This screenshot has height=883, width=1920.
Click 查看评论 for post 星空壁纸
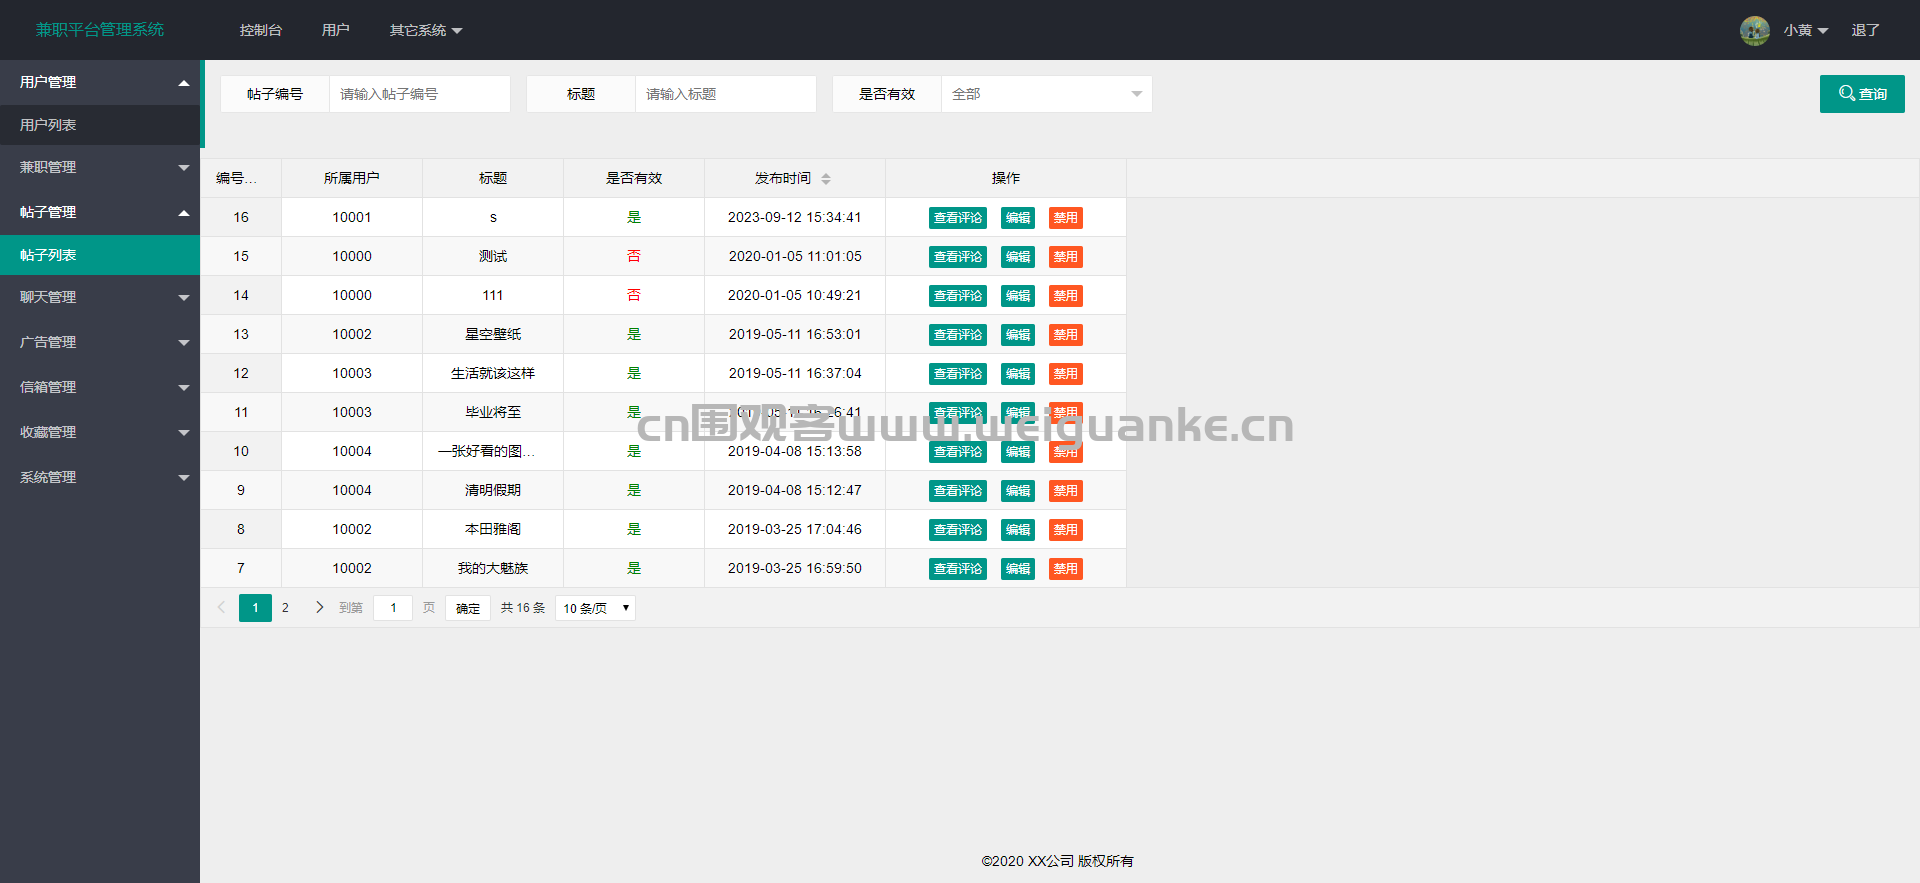958,335
